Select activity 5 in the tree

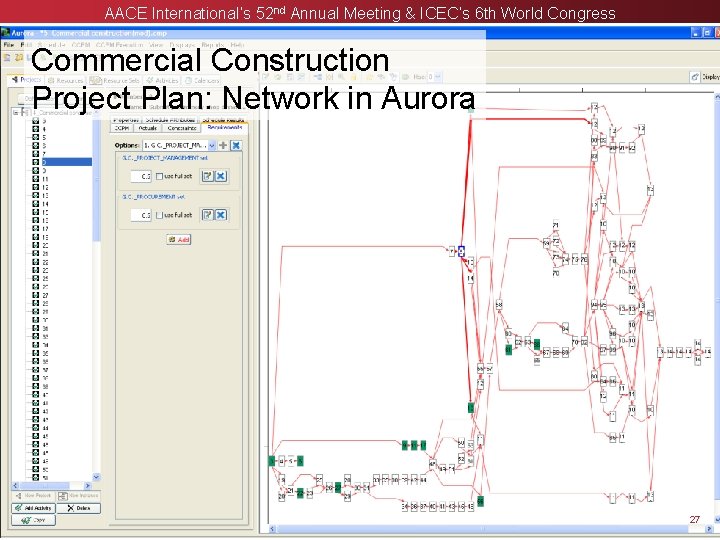click(44, 137)
